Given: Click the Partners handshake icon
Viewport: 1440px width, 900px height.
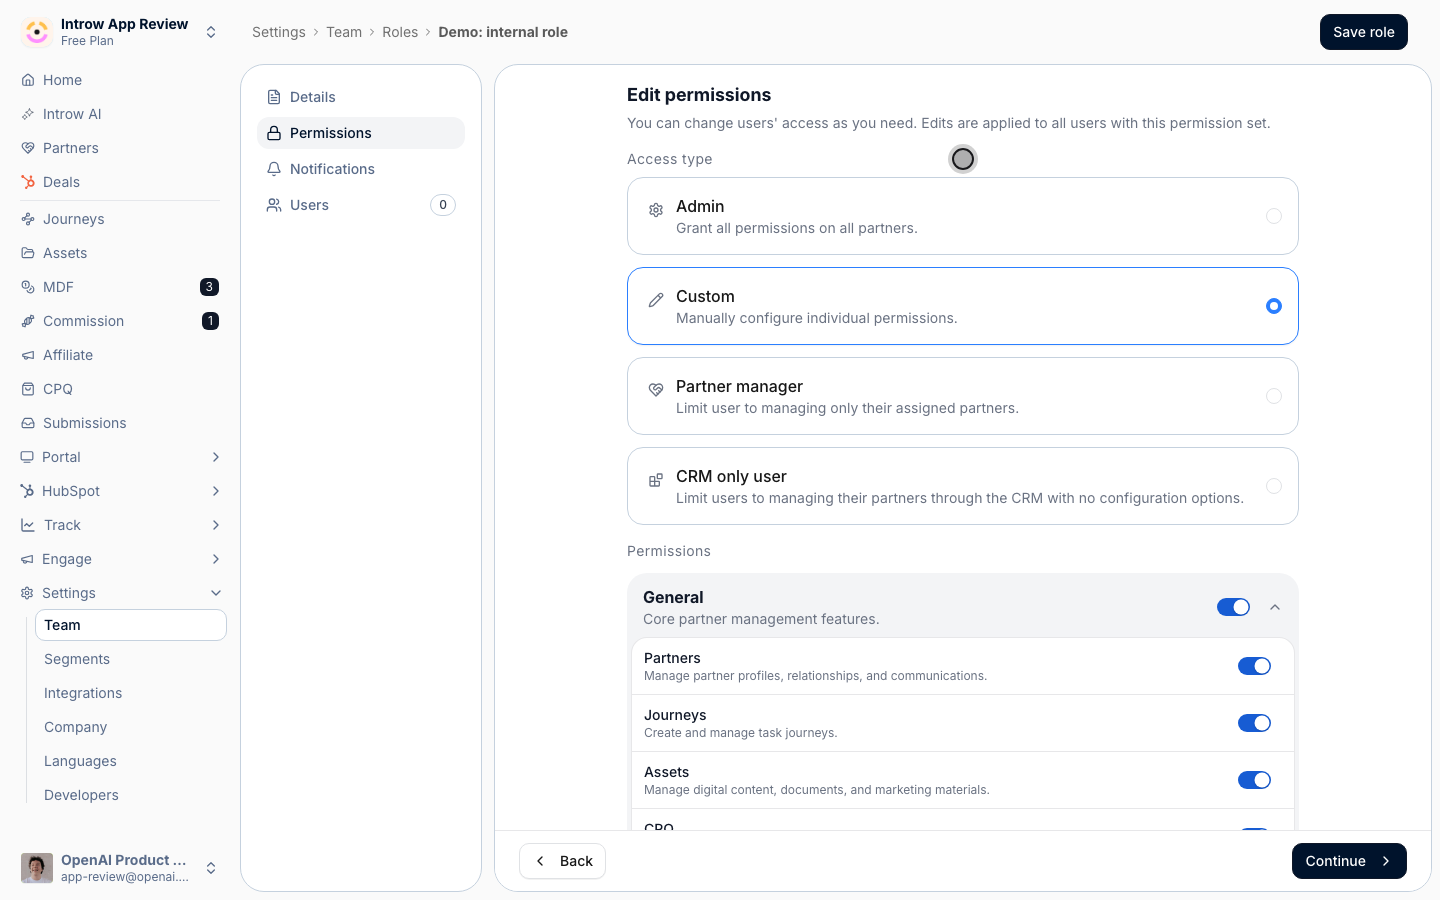Looking at the screenshot, I should (x=28, y=148).
